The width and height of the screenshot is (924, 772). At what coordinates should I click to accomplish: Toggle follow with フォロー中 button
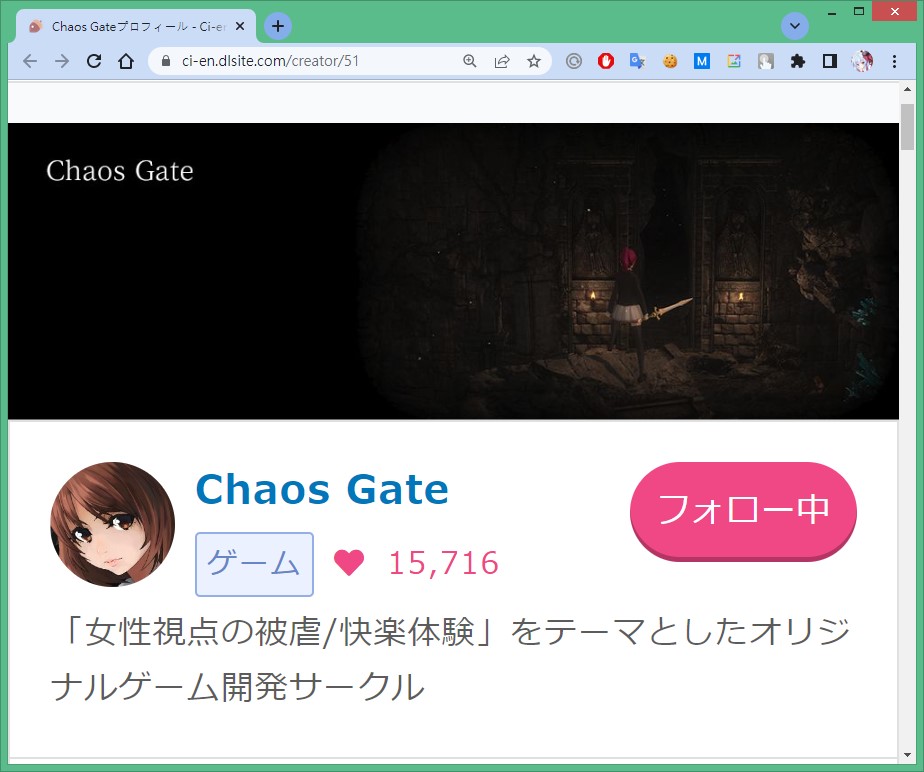point(743,511)
